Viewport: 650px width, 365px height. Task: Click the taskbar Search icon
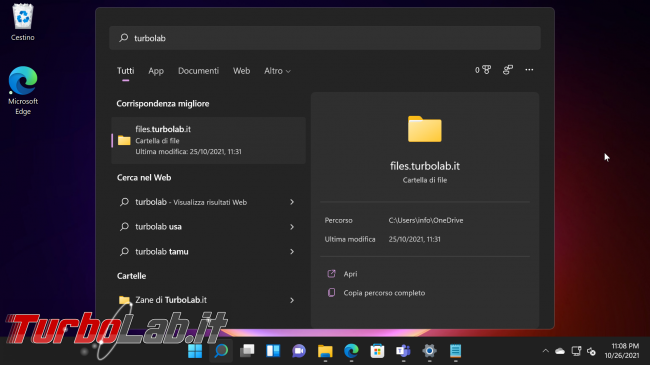[221, 351]
